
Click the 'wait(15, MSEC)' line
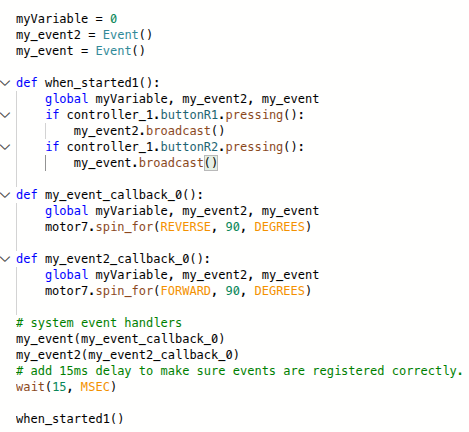(x=66, y=387)
